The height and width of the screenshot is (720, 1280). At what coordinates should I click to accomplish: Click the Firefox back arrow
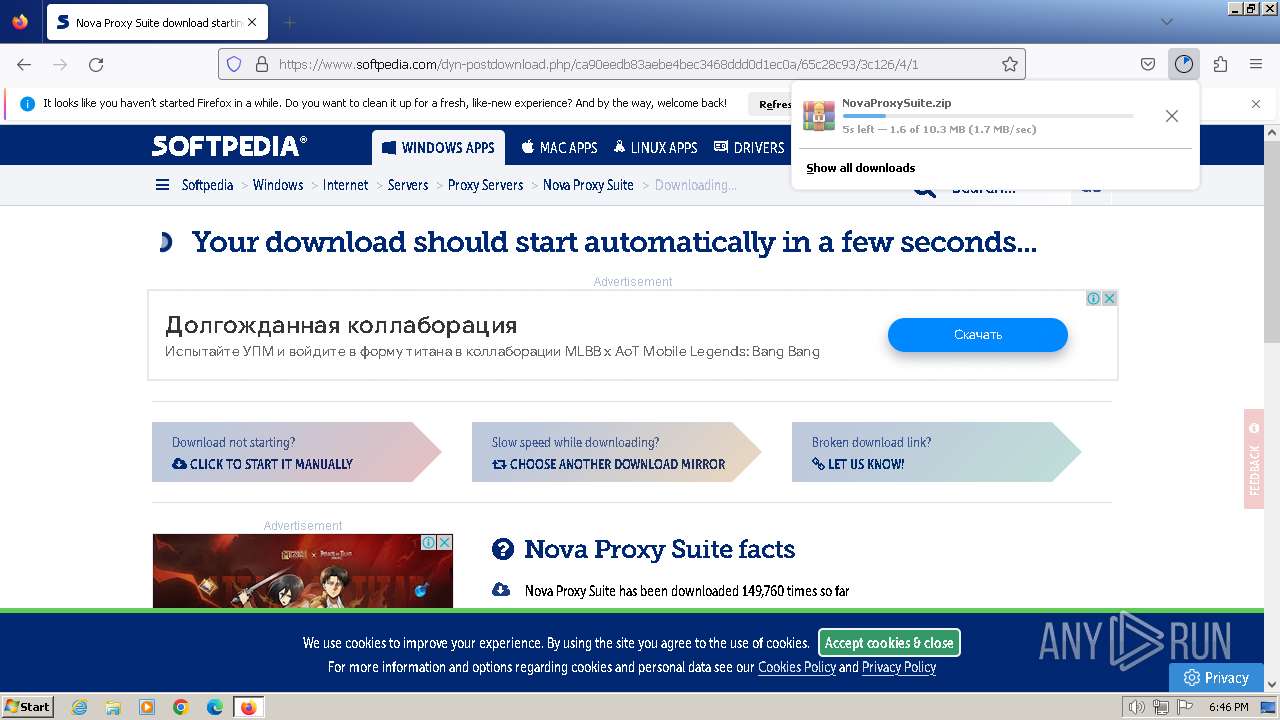click(24, 64)
